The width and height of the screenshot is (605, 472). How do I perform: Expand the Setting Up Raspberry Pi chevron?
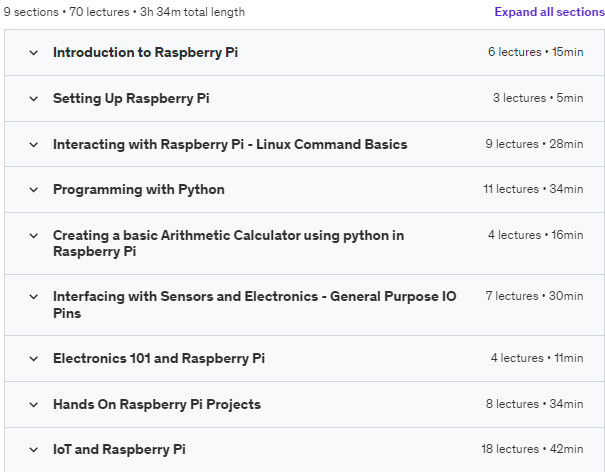[x=34, y=99]
